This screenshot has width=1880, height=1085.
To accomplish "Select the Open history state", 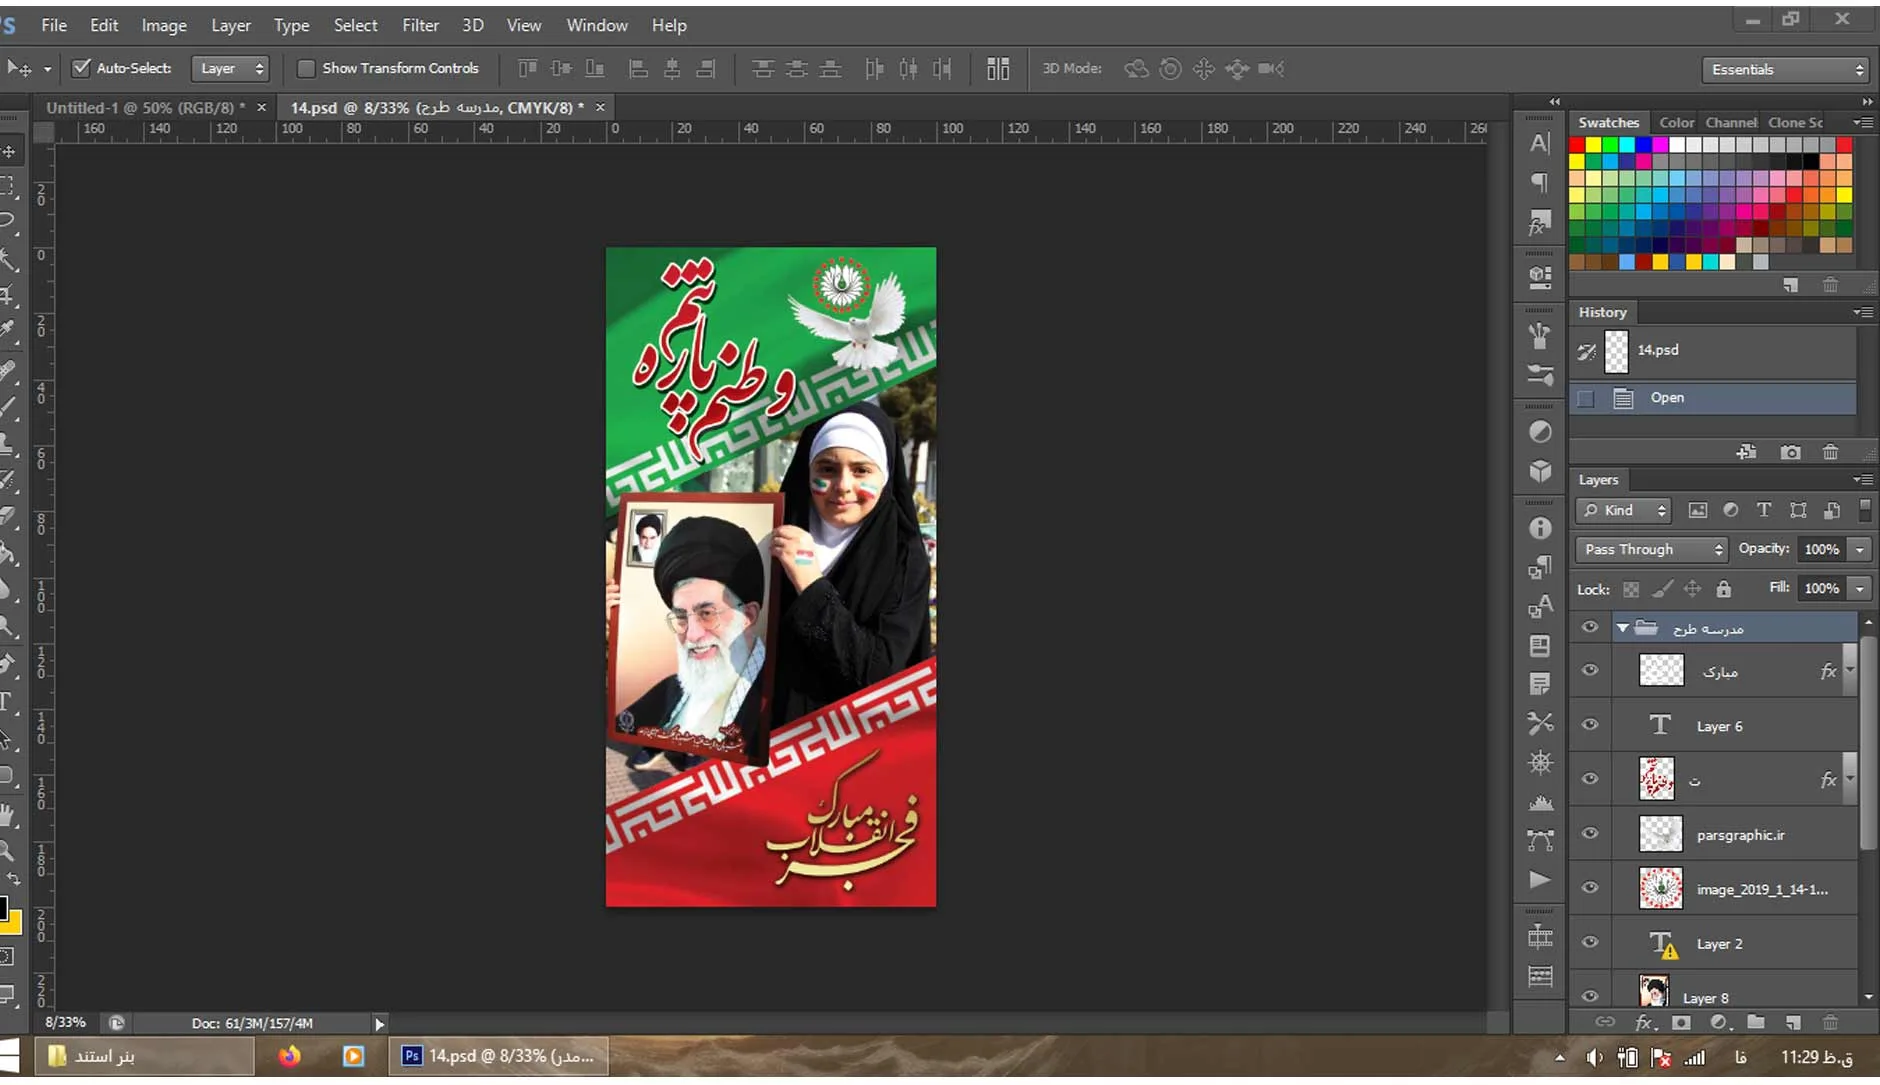I will coord(1712,397).
